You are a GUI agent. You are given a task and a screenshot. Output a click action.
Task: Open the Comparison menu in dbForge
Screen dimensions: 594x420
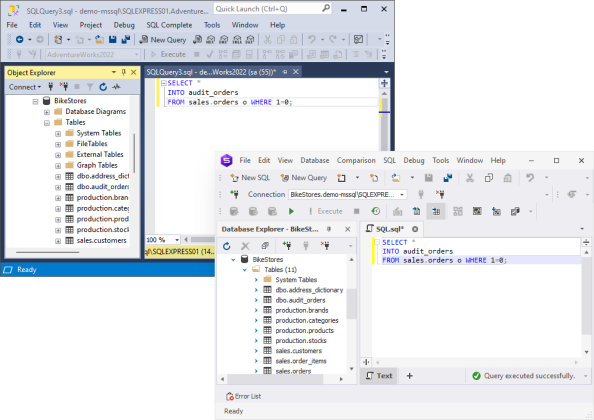coord(356,161)
